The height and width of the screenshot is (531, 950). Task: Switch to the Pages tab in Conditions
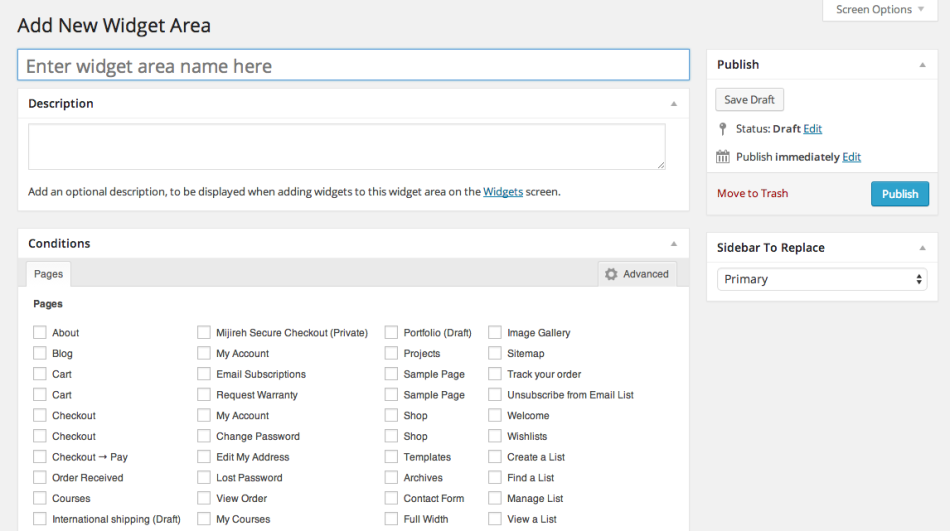(48, 274)
